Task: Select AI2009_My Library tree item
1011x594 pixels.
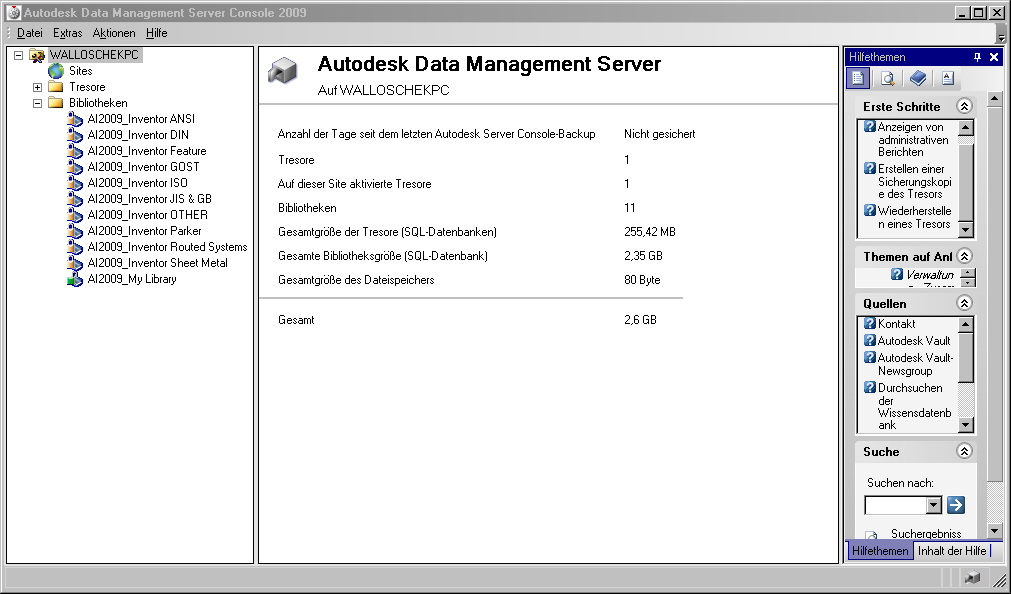Action: (x=132, y=279)
